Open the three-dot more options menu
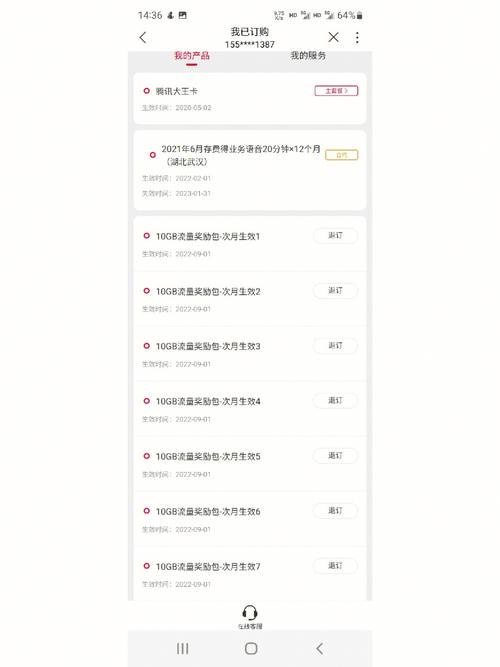This screenshot has width=500, height=667. [357, 37]
